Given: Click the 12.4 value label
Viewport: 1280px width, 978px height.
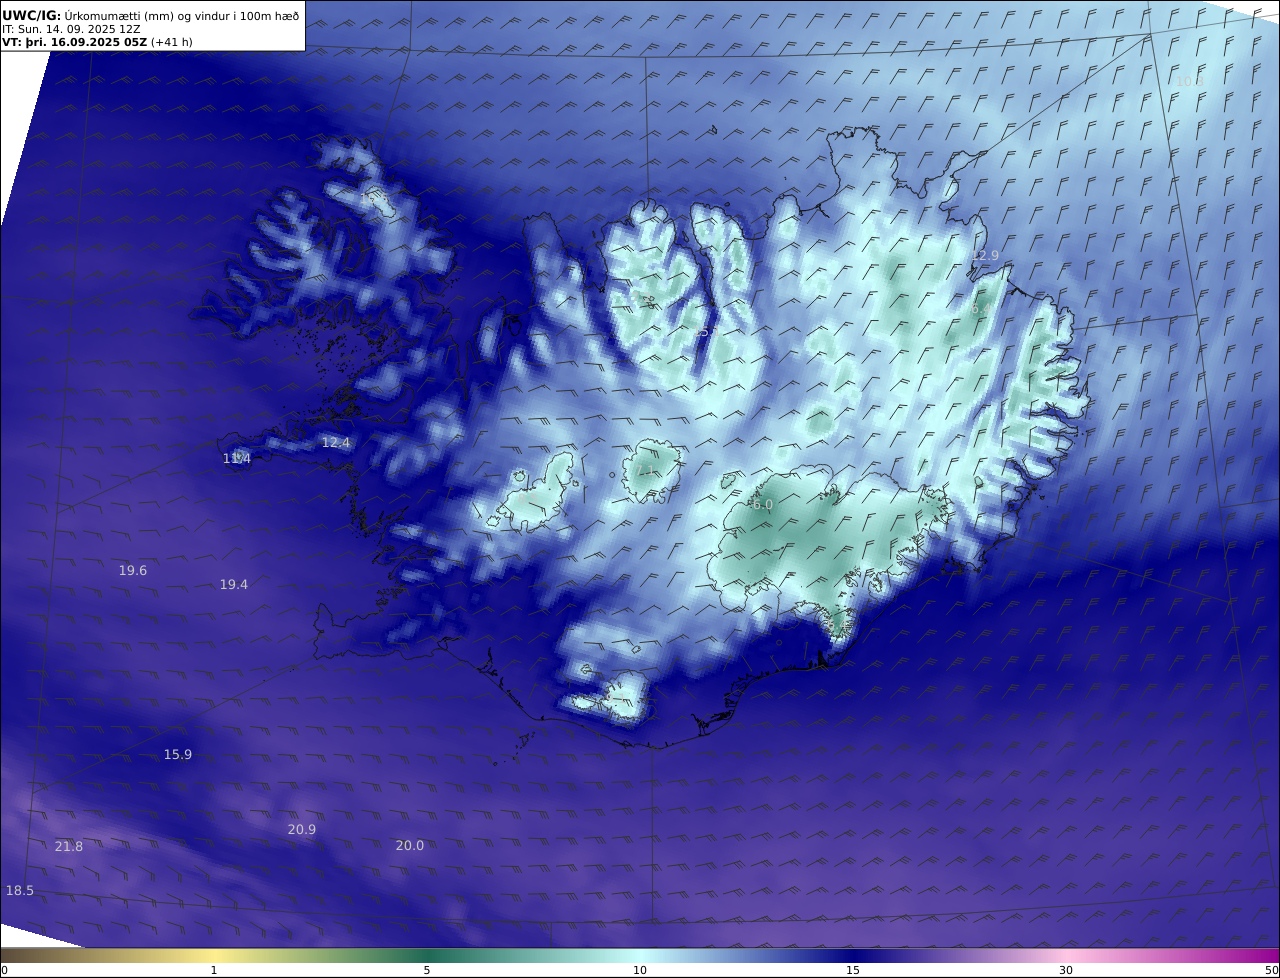Looking at the screenshot, I should (336, 442).
